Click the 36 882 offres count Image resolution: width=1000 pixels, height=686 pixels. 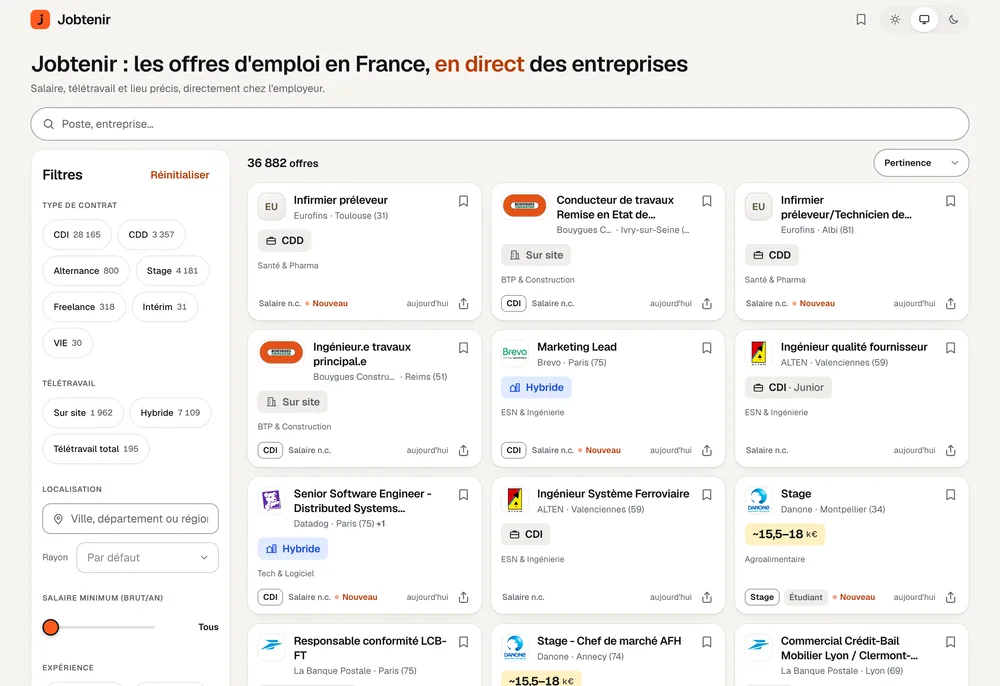(x=283, y=163)
